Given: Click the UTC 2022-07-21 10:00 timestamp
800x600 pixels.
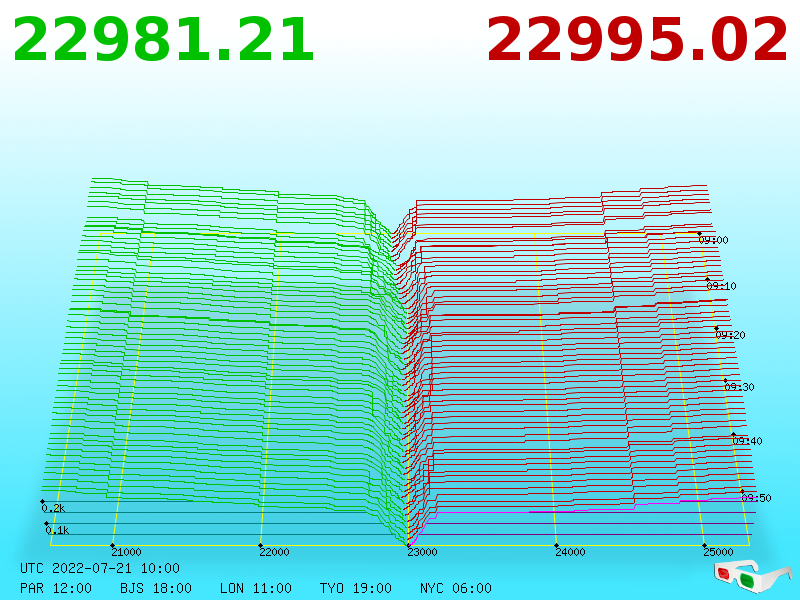Looking at the screenshot, I should pos(100,568).
